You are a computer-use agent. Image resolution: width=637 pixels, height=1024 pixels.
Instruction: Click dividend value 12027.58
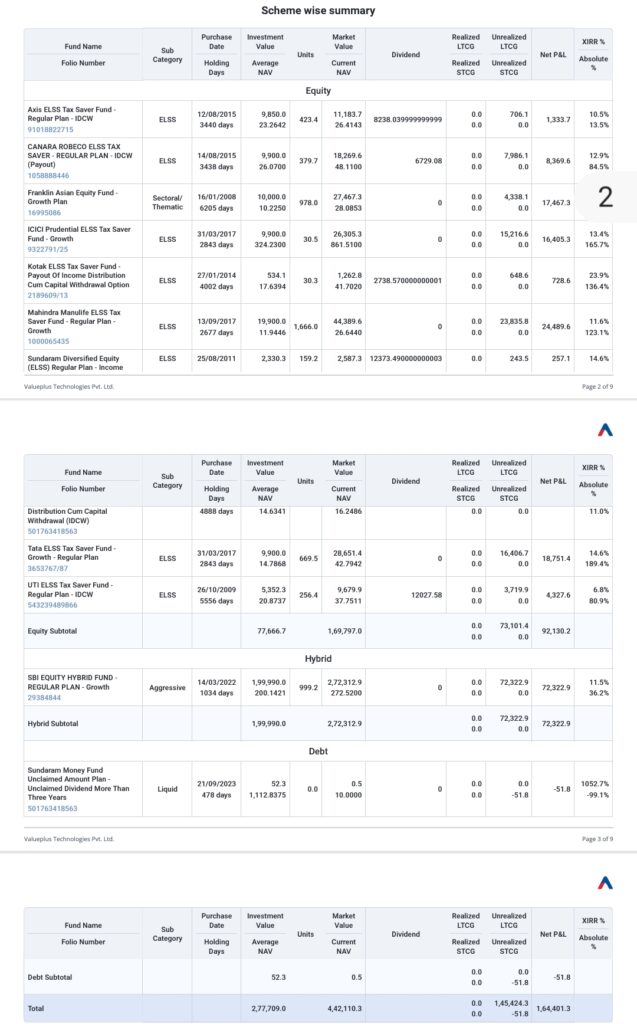427,595
